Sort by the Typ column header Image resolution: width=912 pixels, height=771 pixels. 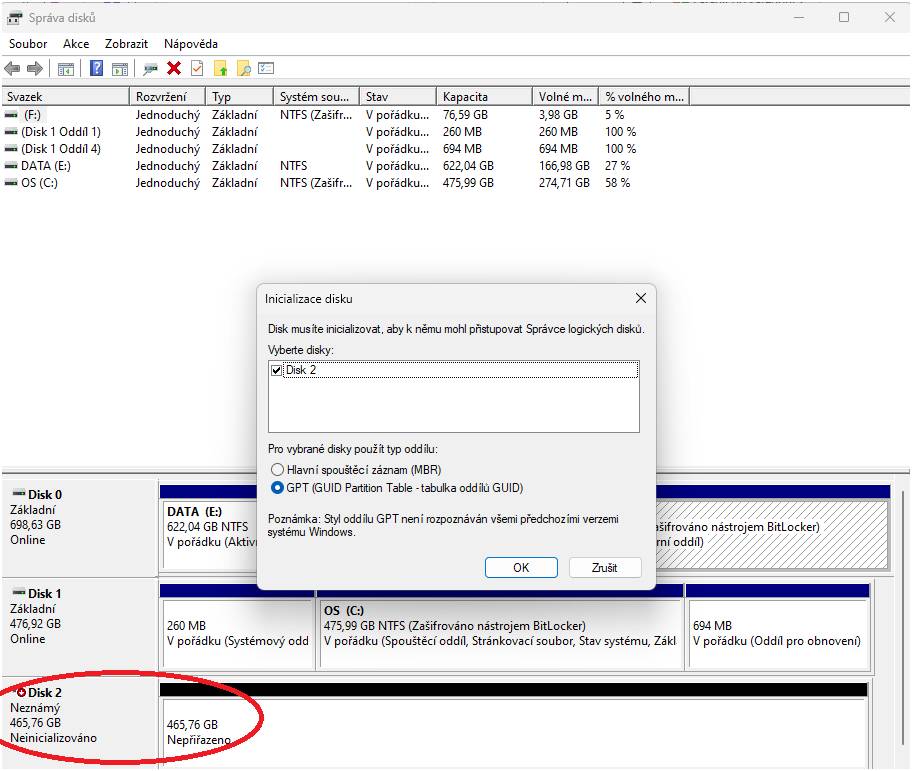[239, 97]
